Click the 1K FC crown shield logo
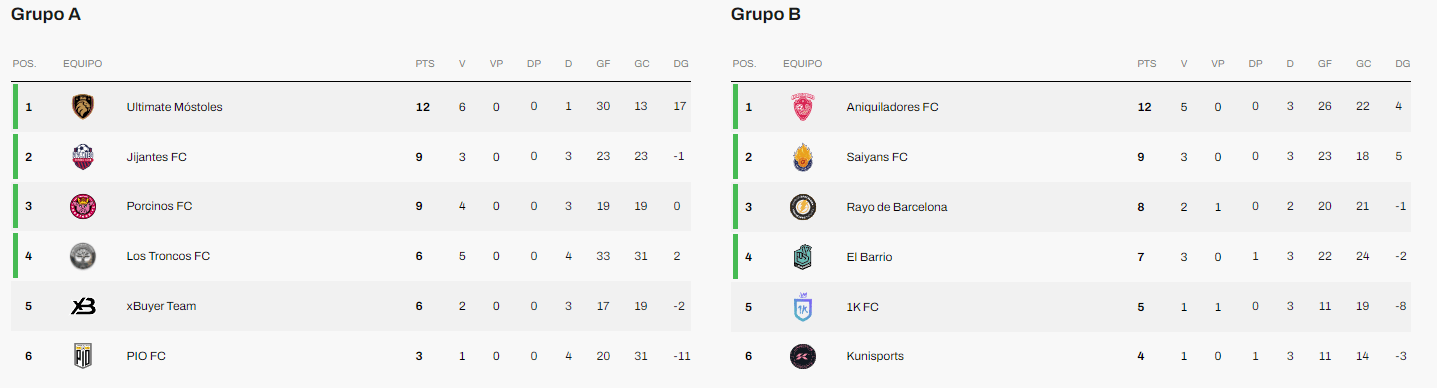Image resolution: width=1437 pixels, height=388 pixels. pos(803,306)
